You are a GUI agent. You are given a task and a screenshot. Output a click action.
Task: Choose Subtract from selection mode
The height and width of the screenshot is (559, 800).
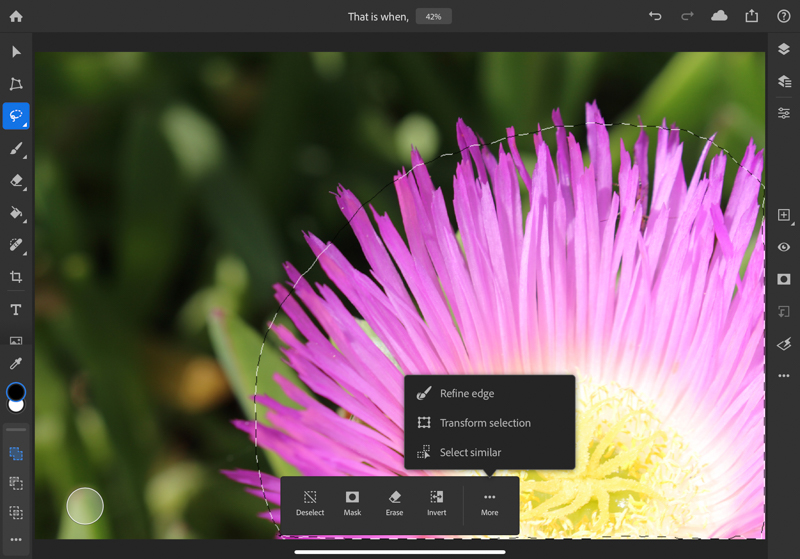pyautogui.click(x=16, y=483)
